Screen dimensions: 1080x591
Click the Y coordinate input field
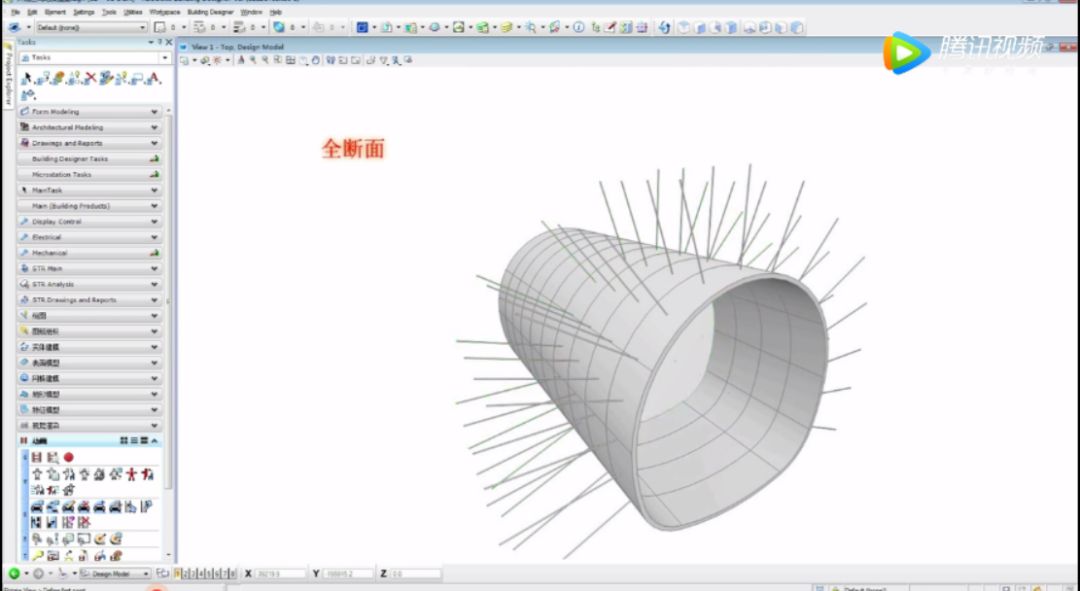pyautogui.click(x=348, y=573)
